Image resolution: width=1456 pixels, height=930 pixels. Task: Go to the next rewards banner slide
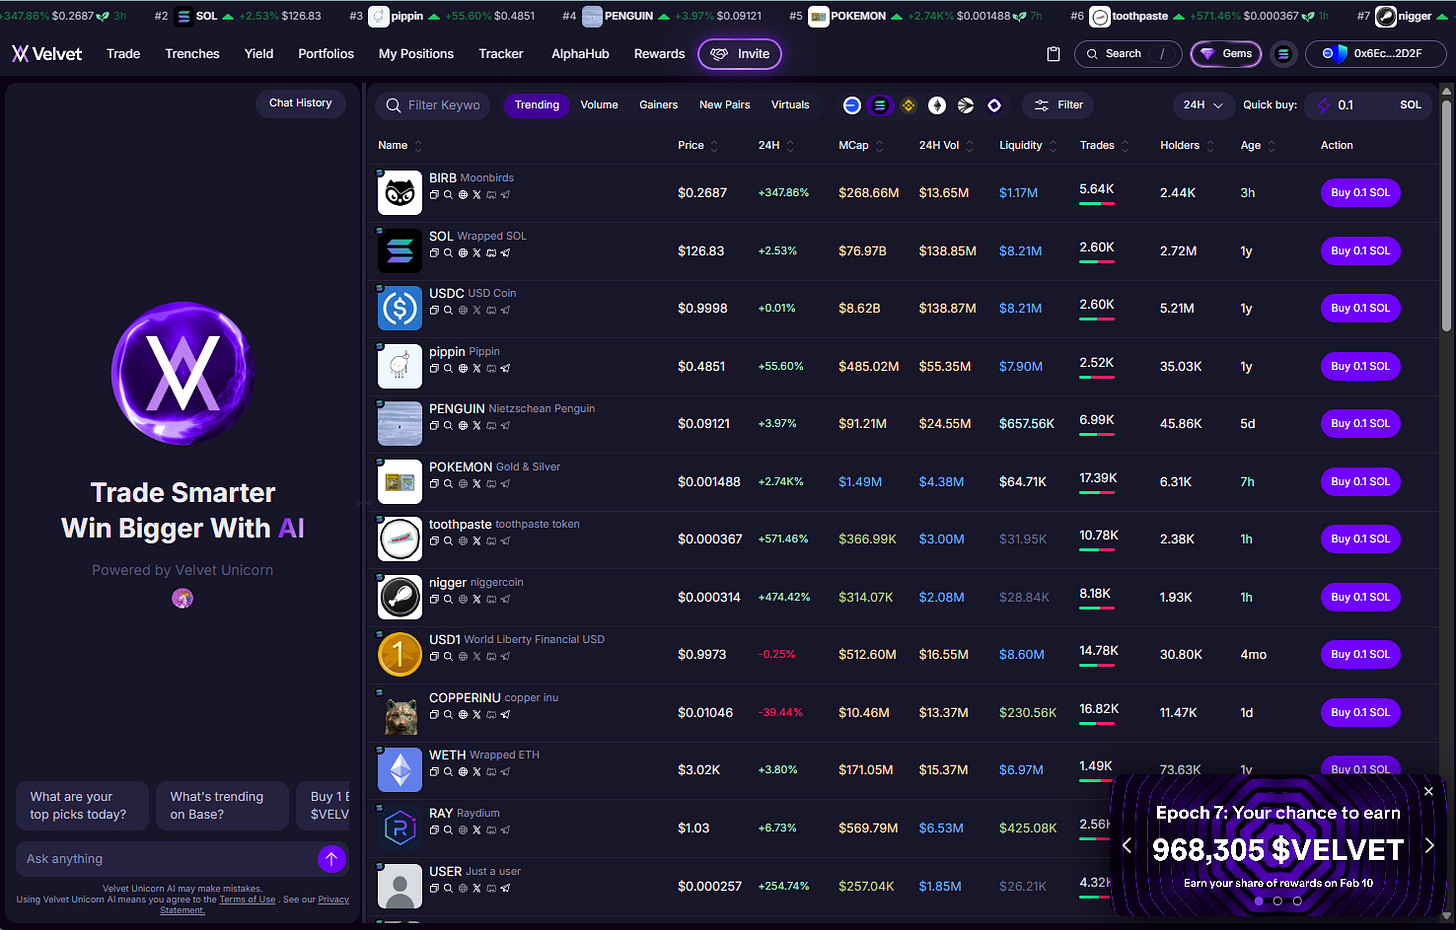pos(1429,846)
